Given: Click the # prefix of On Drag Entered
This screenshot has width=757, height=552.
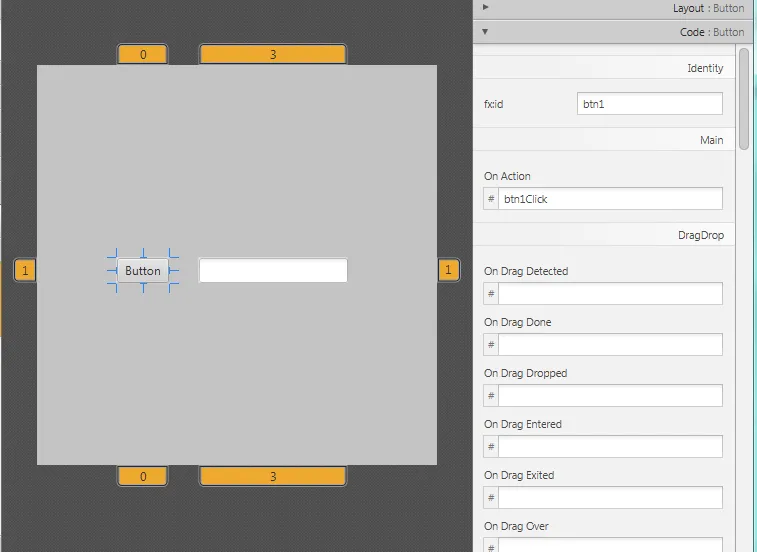Looking at the screenshot, I should pyautogui.click(x=491, y=446).
